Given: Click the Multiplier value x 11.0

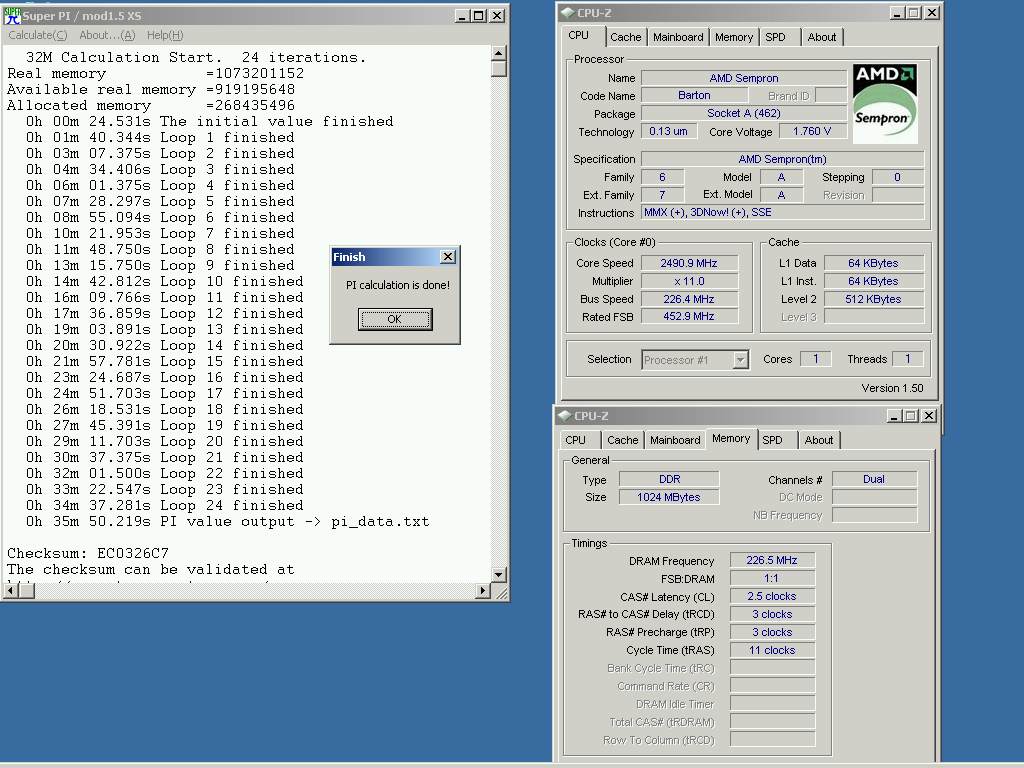Looking at the screenshot, I should (x=689, y=281).
